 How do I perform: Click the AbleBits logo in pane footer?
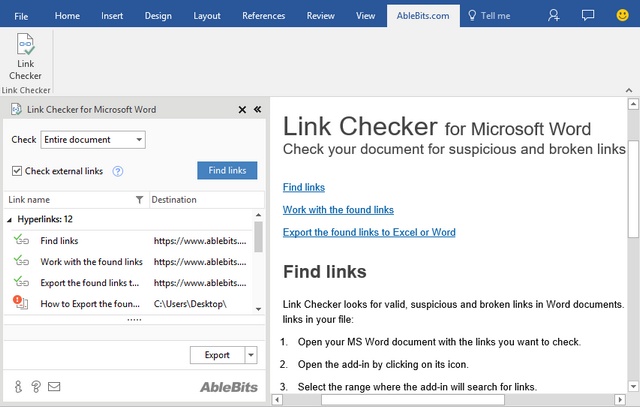point(229,387)
